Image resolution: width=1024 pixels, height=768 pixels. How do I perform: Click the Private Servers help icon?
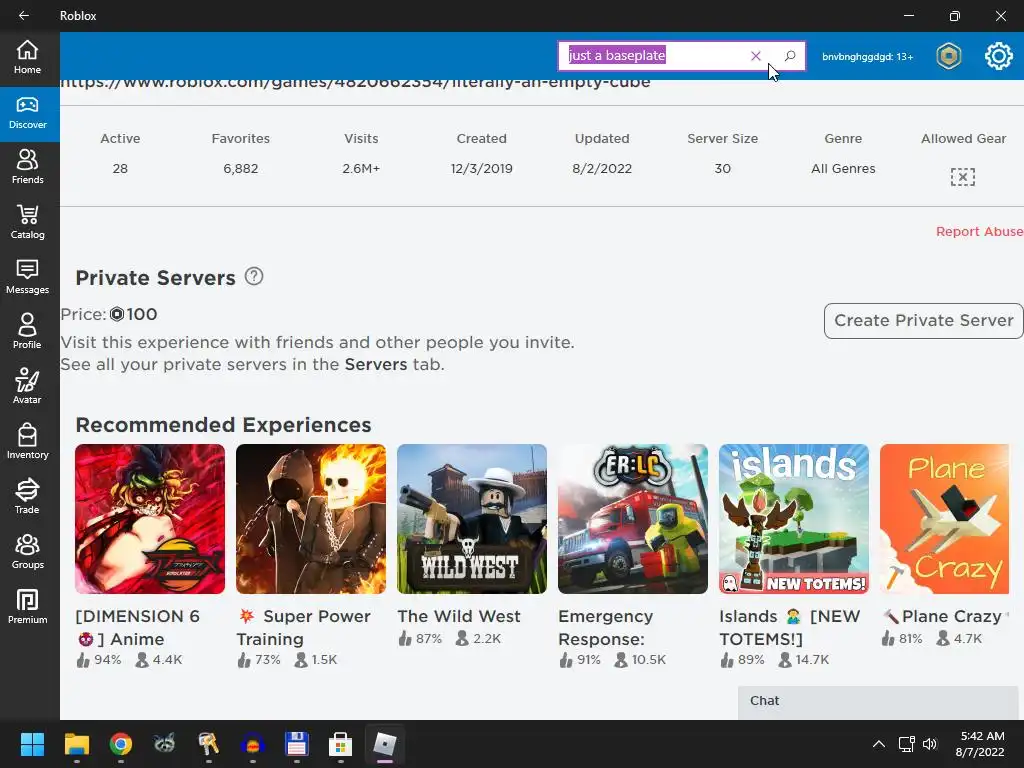click(254, 276)
